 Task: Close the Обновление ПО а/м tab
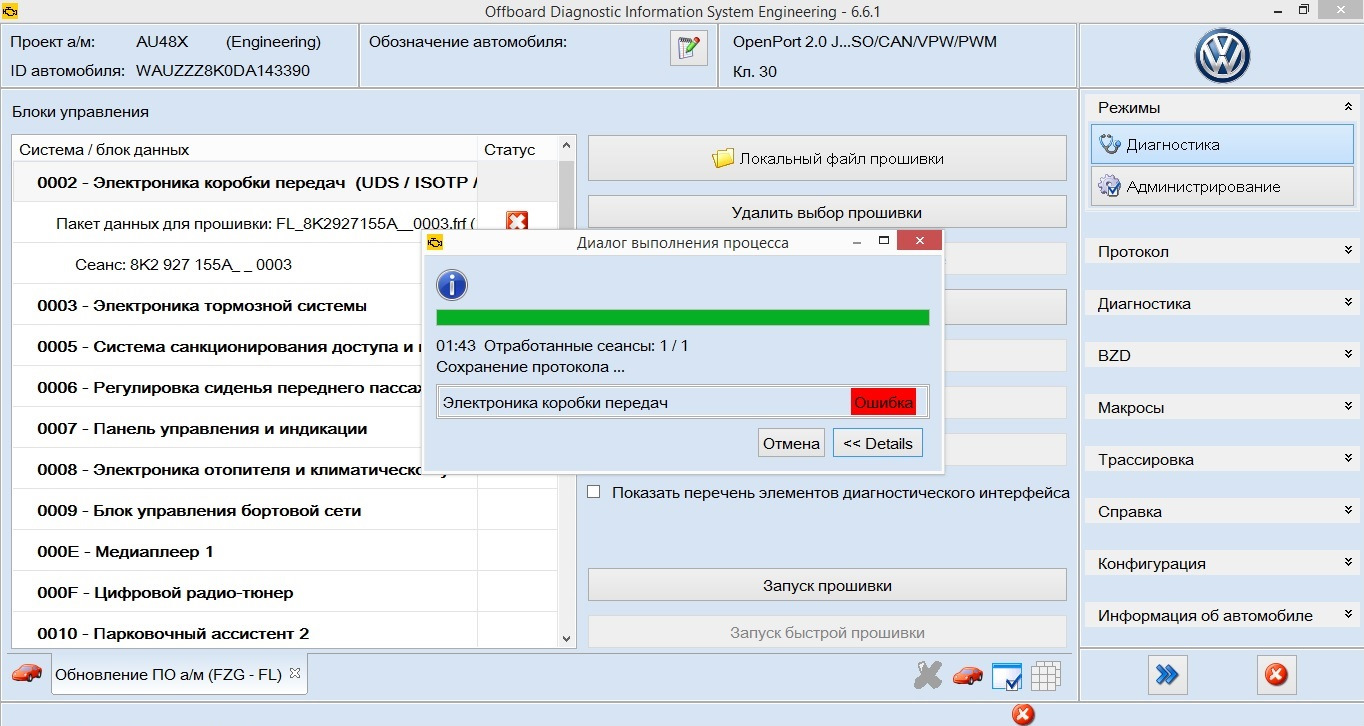[x=295, y=673]
